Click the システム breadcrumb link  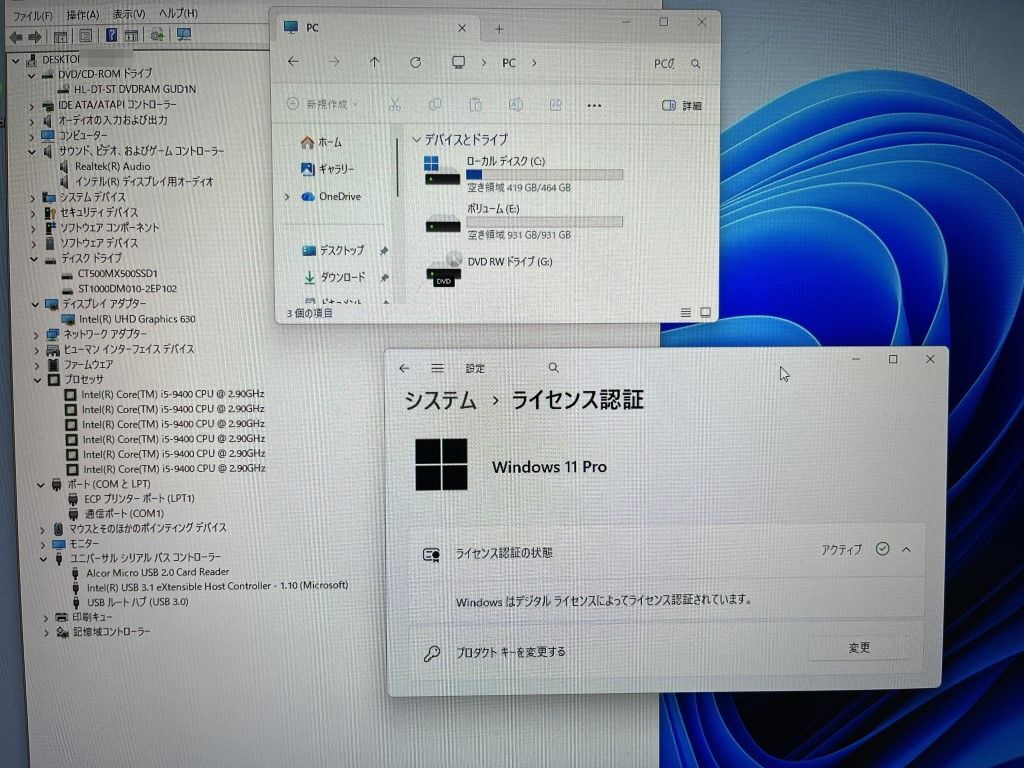pos(440,400)
